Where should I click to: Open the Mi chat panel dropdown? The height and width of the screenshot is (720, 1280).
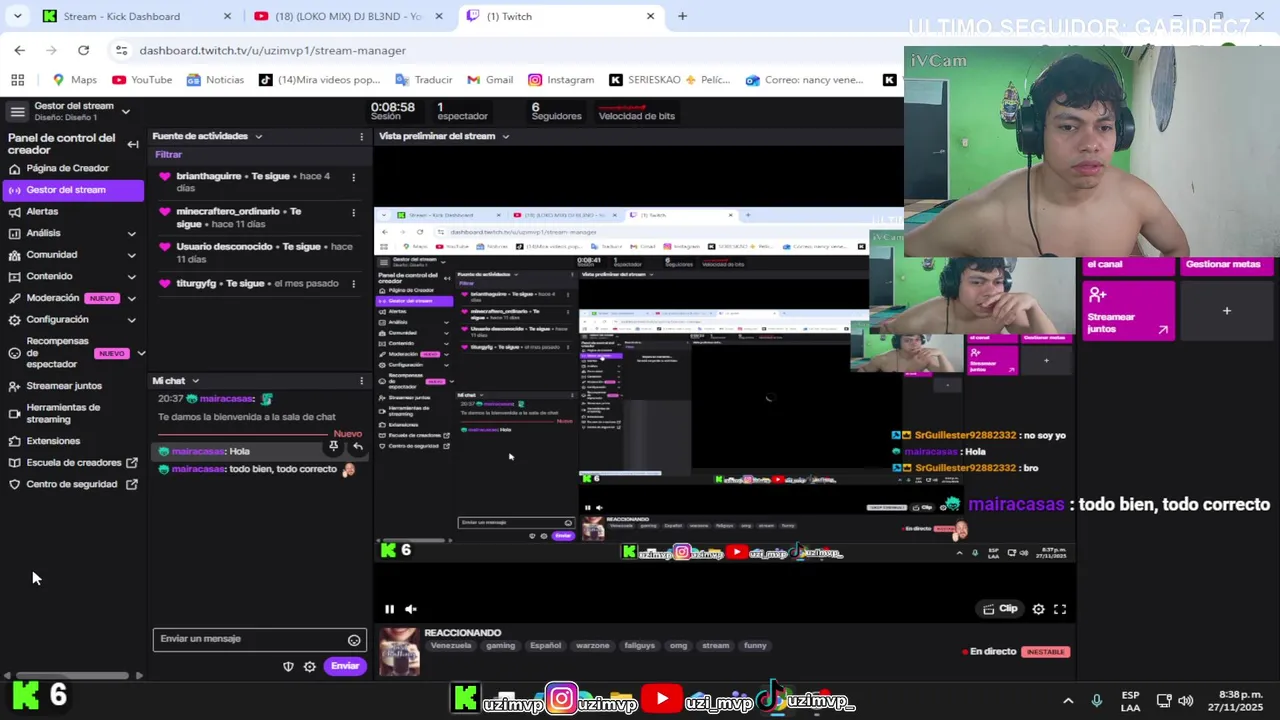click(195, 381)
